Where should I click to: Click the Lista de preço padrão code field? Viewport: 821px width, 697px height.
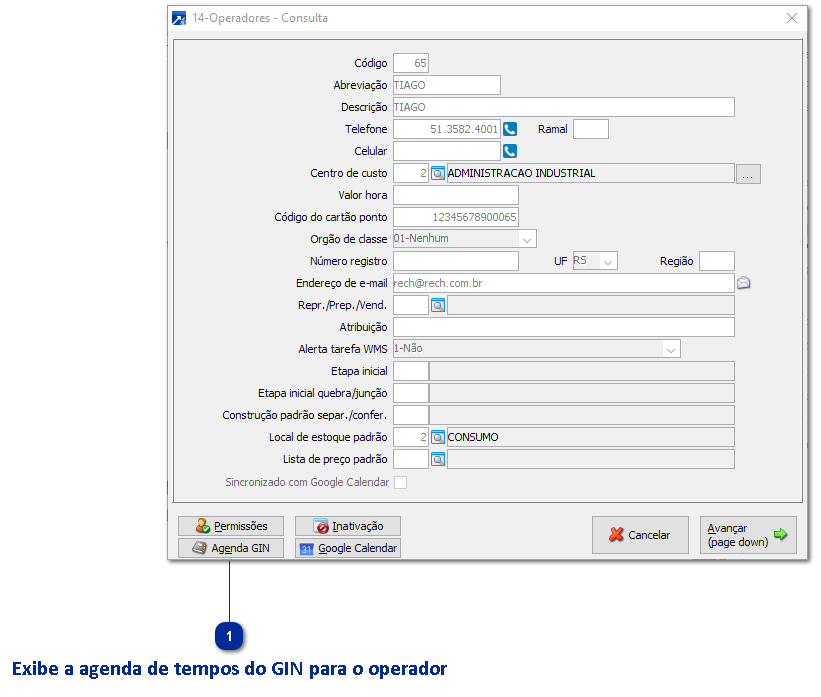[x=411, y=459]
